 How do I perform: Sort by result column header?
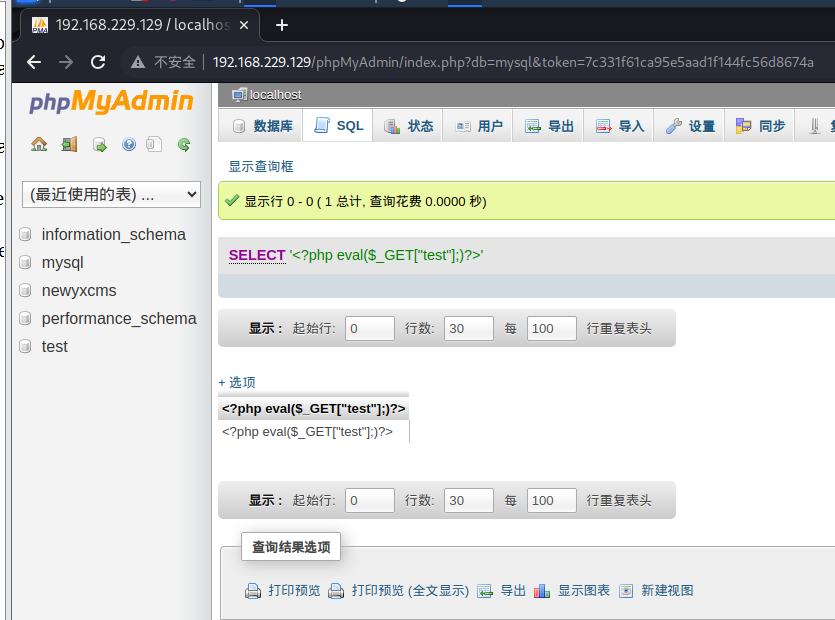point(314,409)
